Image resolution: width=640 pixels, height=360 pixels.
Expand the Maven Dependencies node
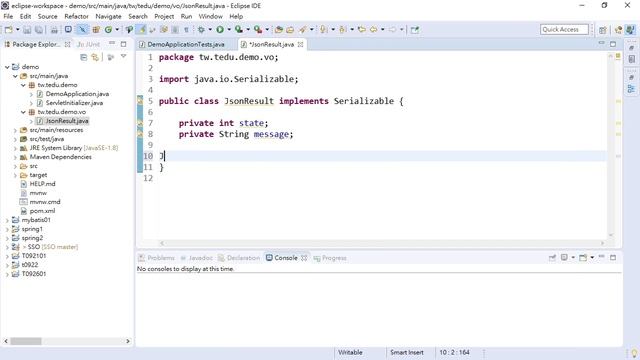click(15, 157)
